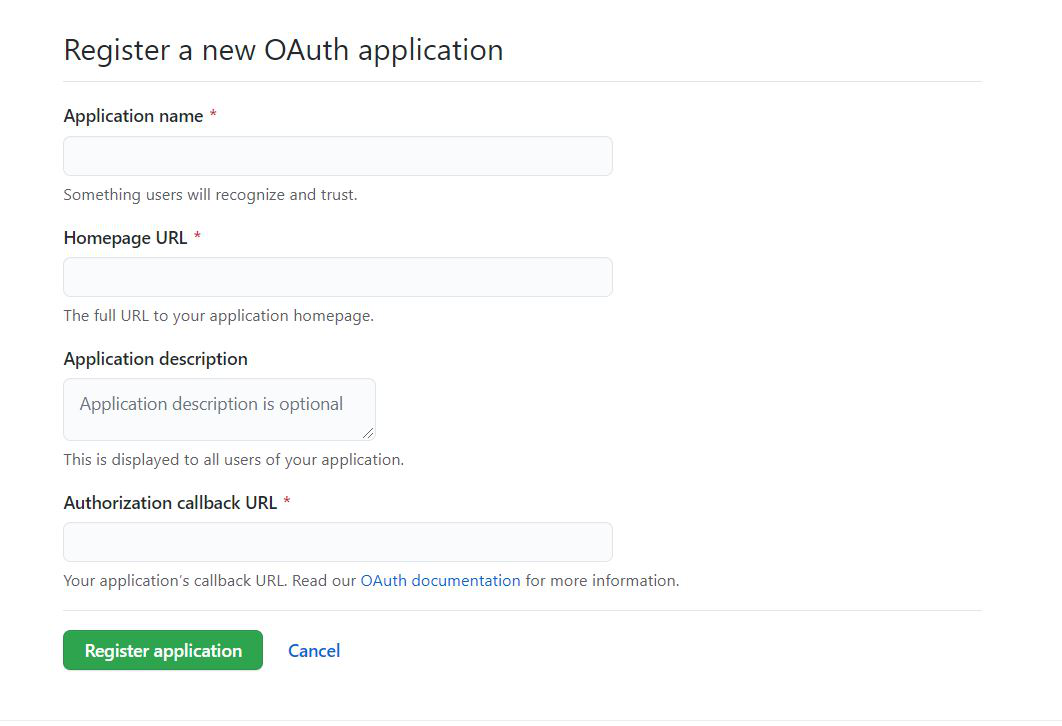Viewport: 1062px width, 726px height.
Task: Click the 'Register a new OAuth application' heading
Action: (284, 50)
